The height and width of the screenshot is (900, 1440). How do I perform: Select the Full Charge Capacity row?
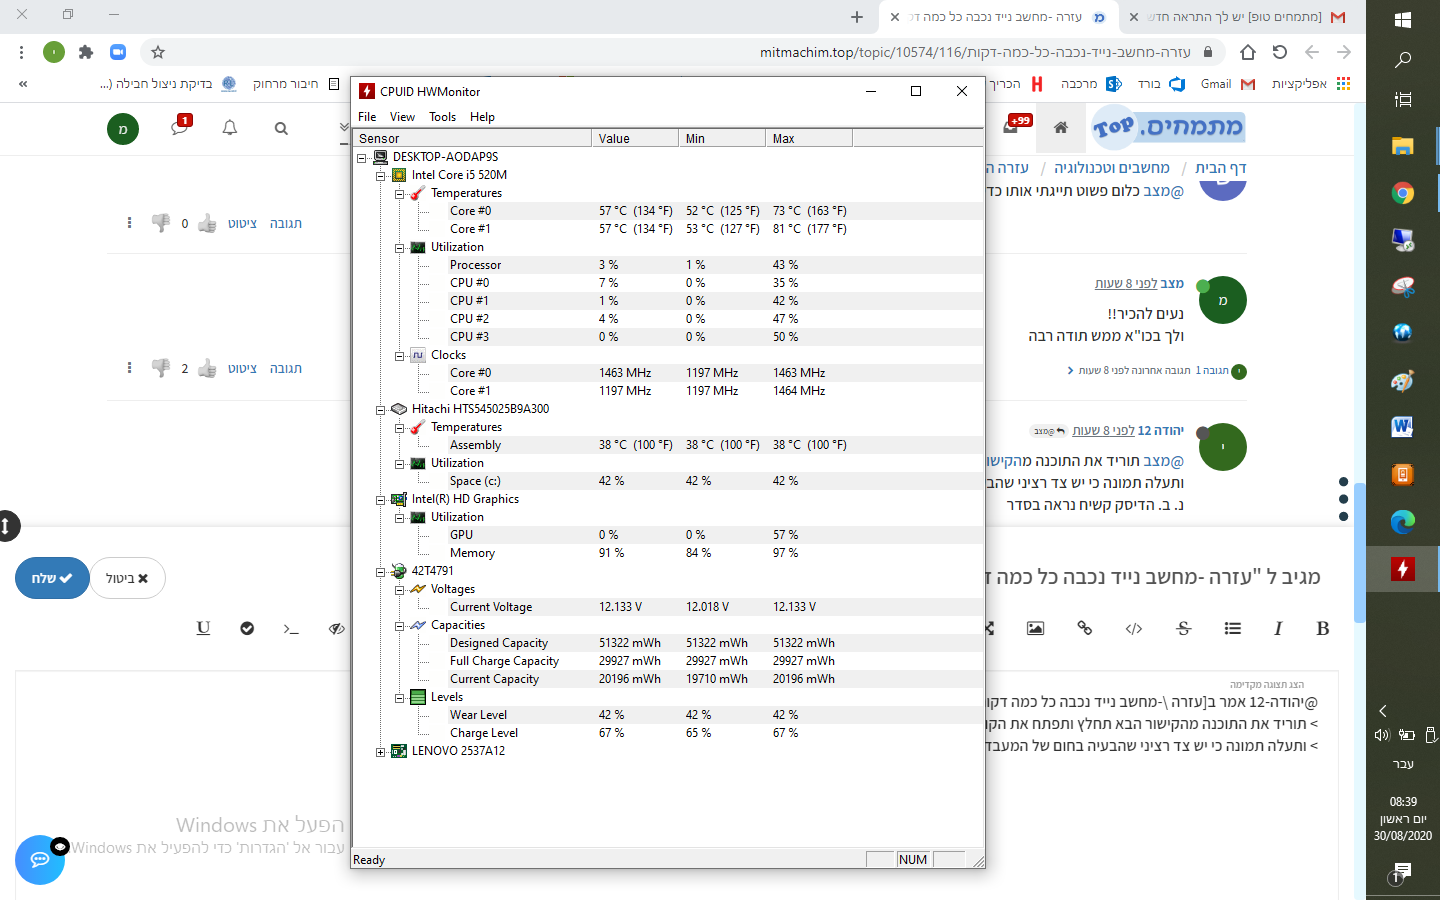(668, 661)
